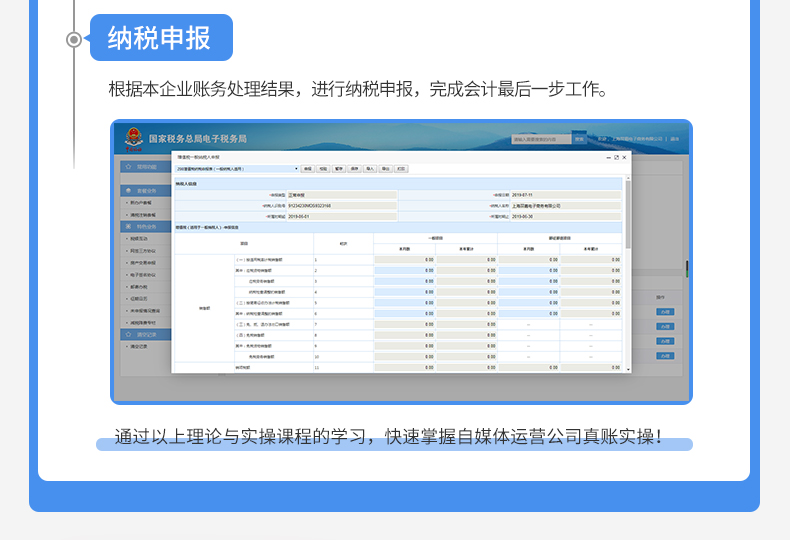Click the 申报 button in dialog toolbar

[308, 169]
